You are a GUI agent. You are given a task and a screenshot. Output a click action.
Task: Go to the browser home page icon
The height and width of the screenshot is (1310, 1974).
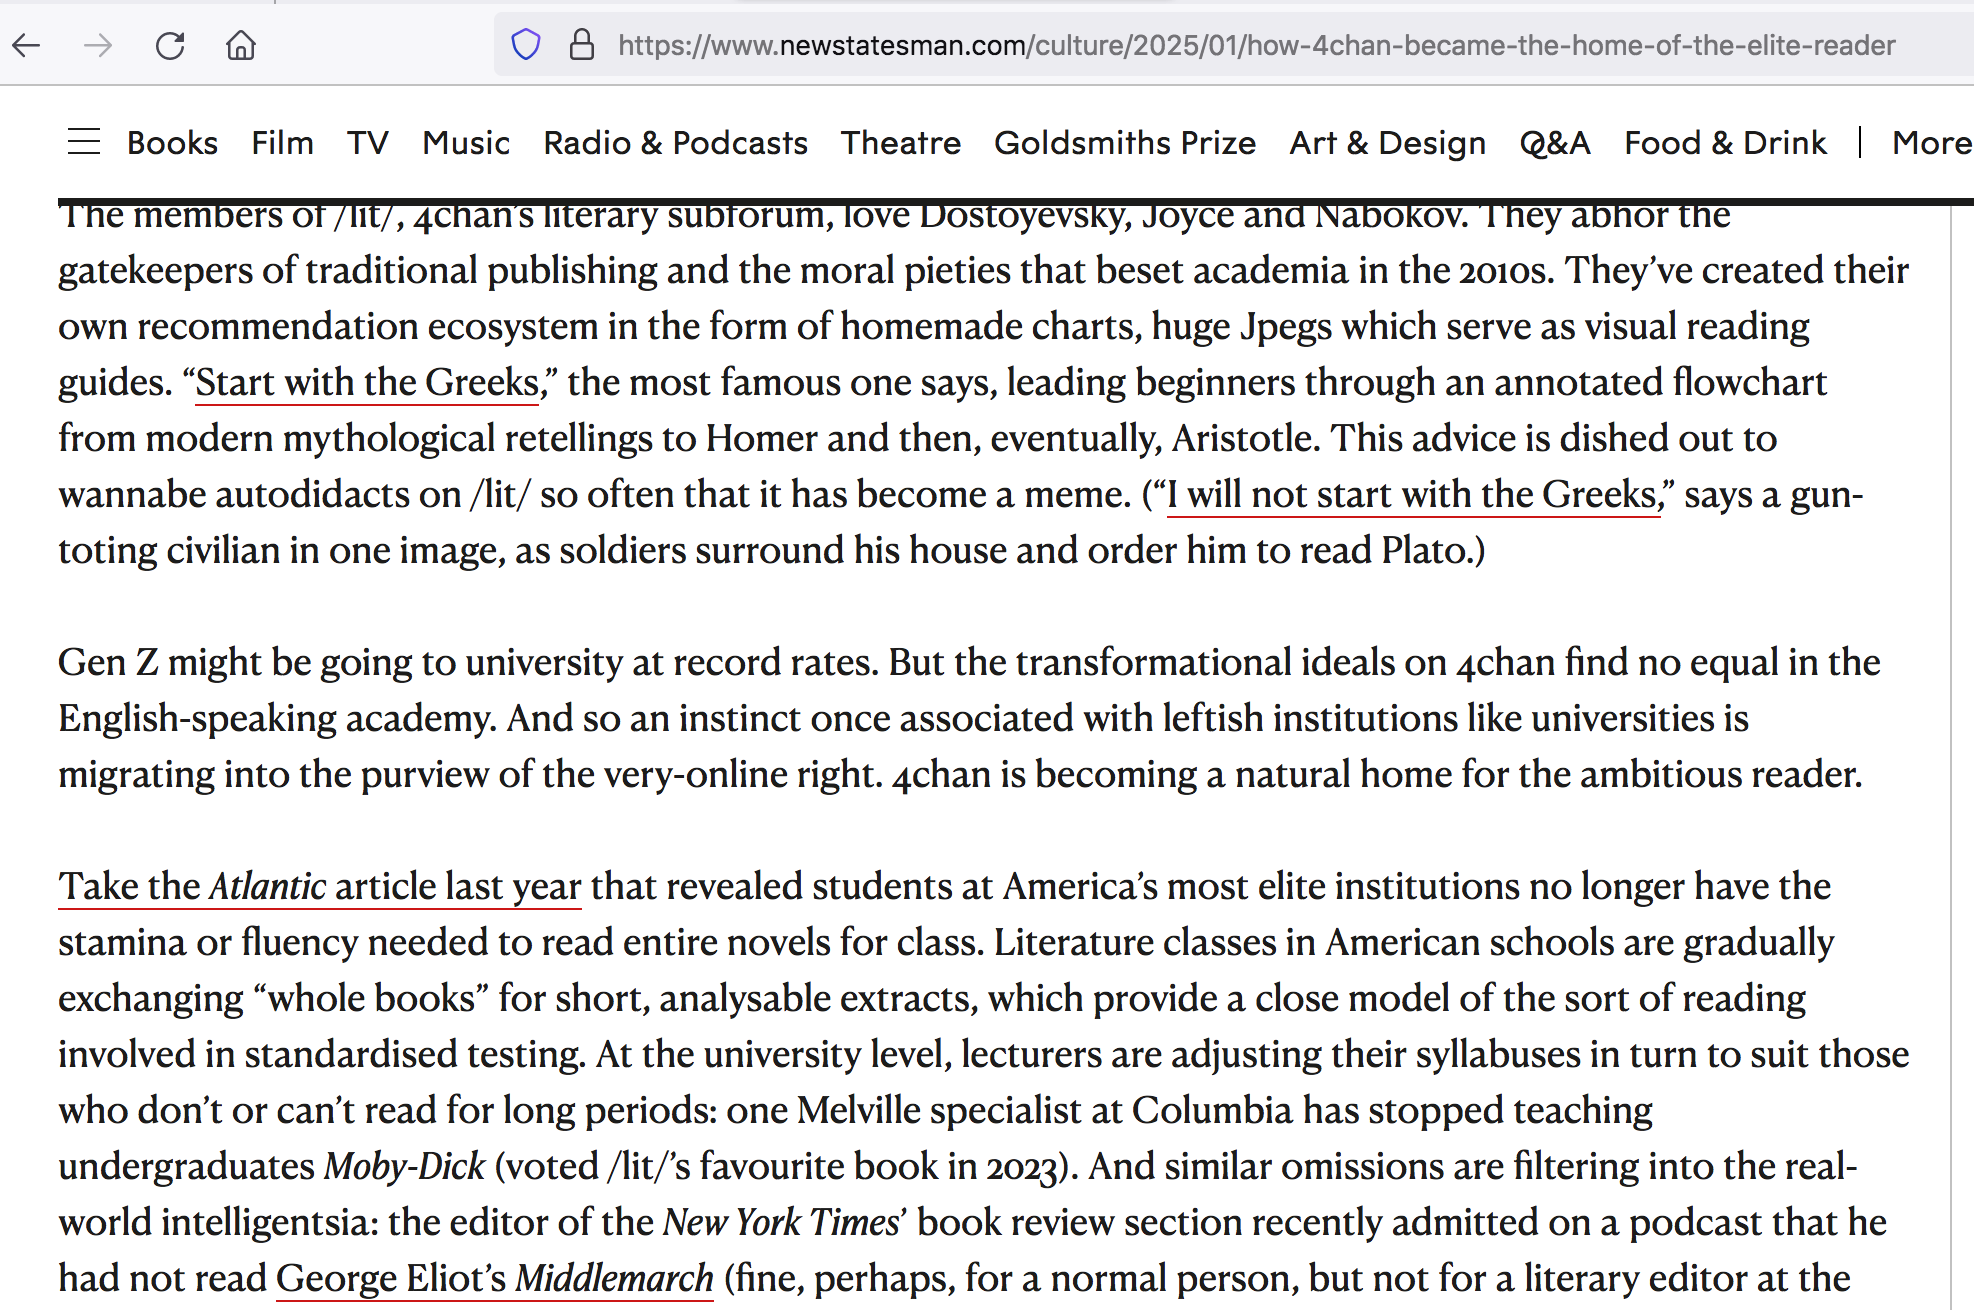[241, 45]
